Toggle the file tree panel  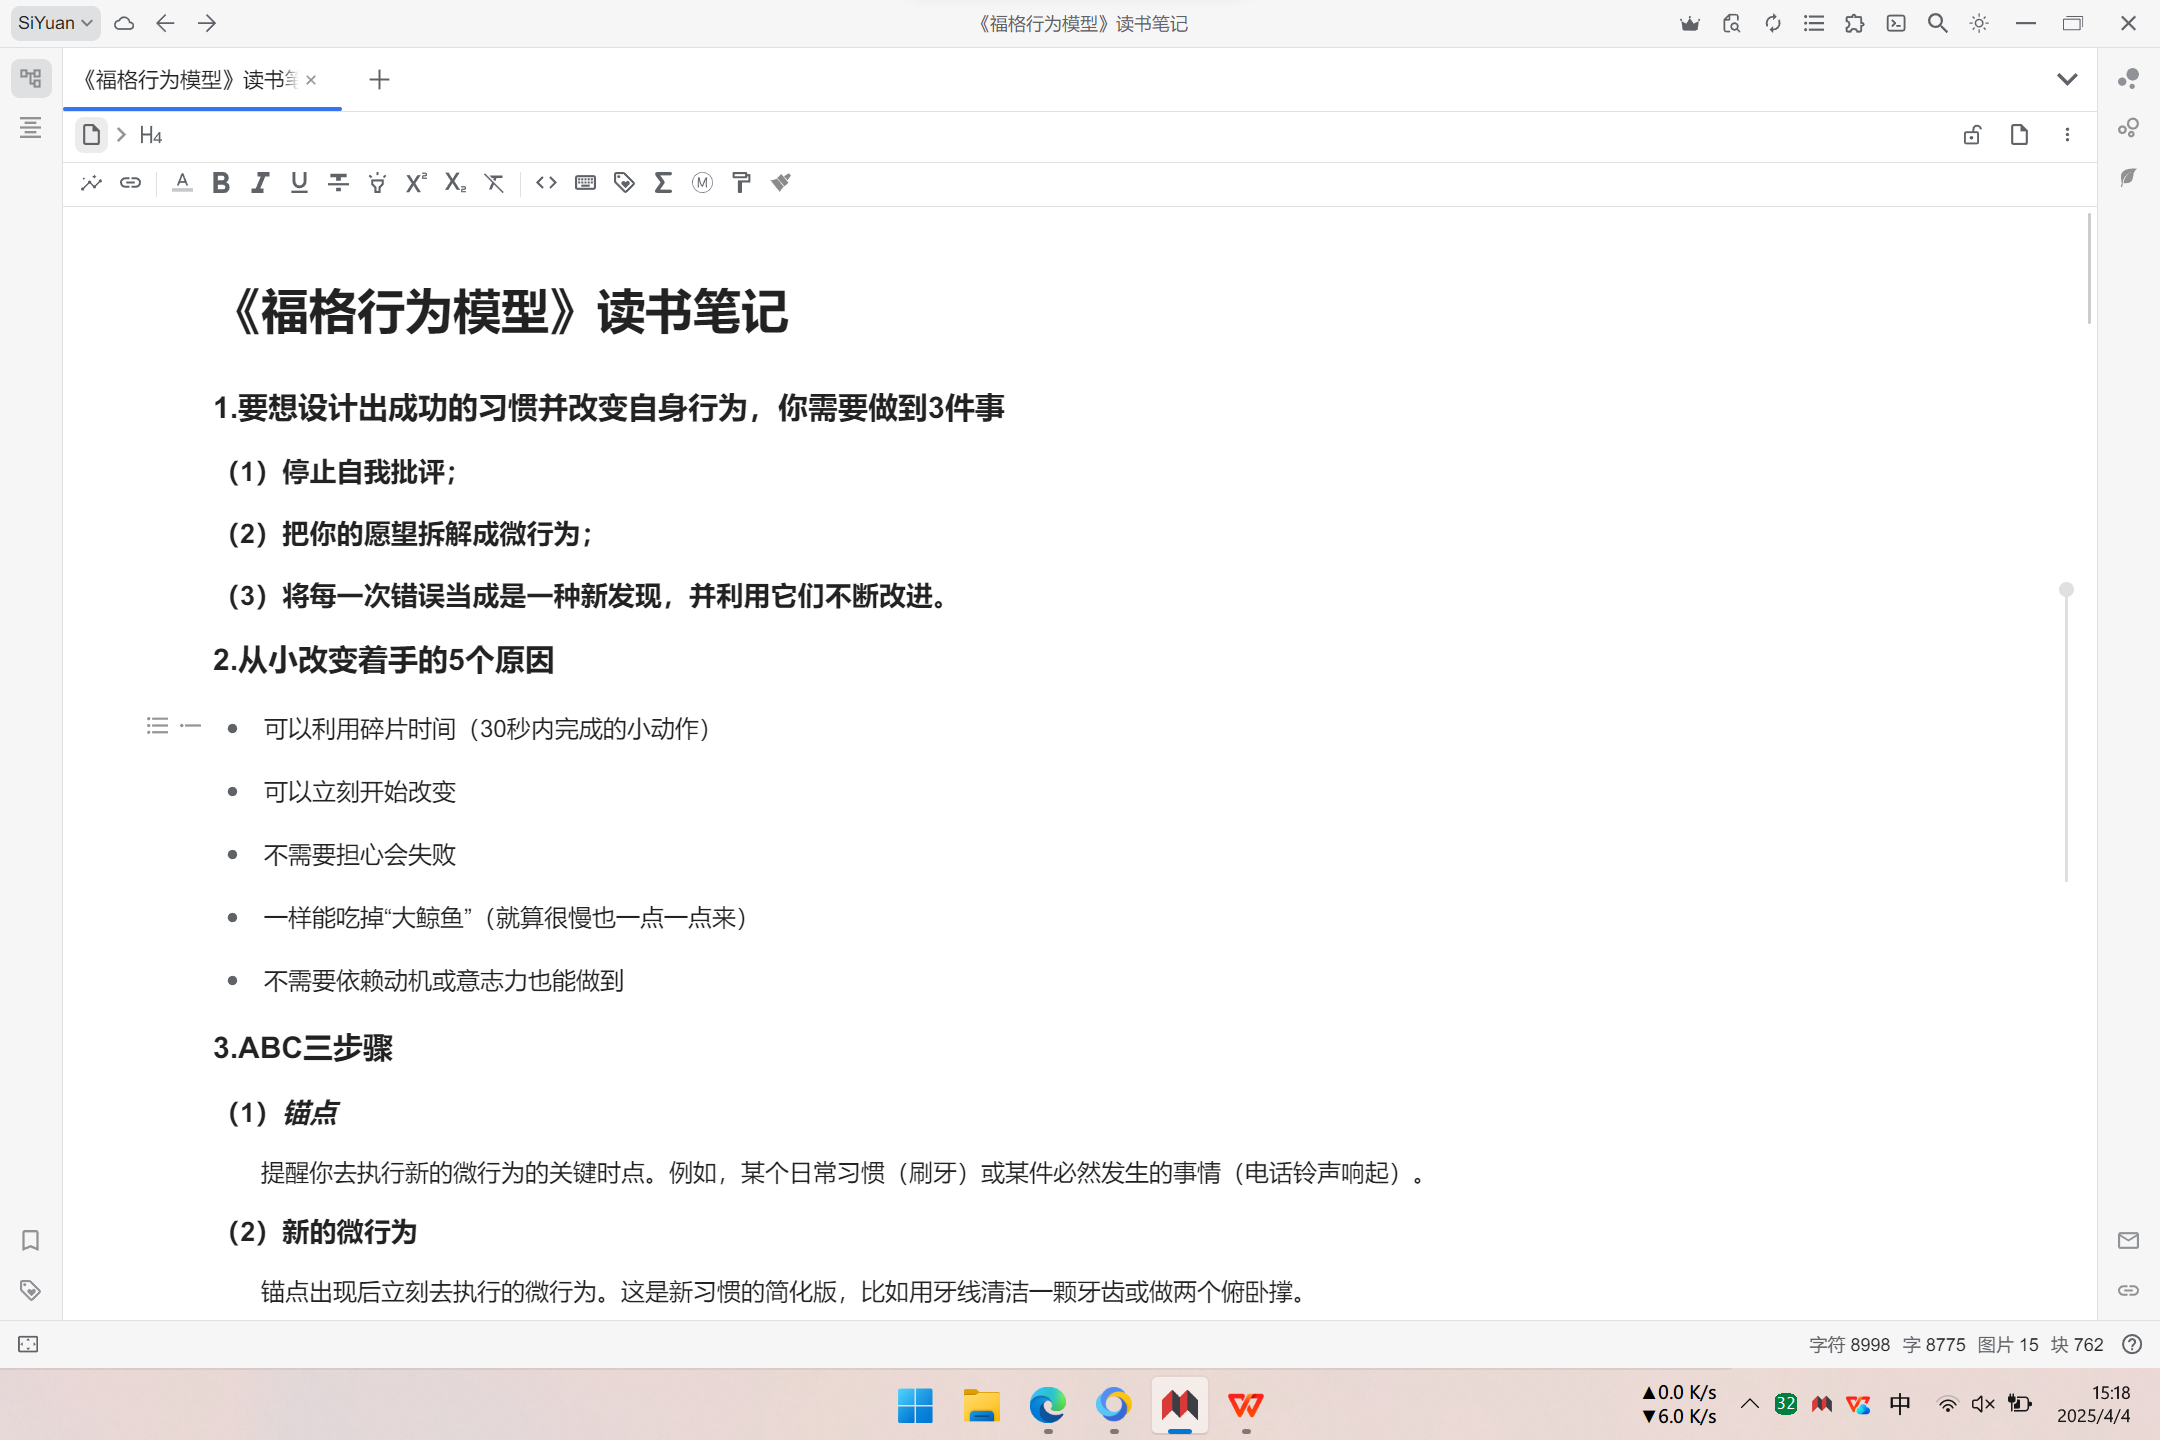tap(31, 79)
